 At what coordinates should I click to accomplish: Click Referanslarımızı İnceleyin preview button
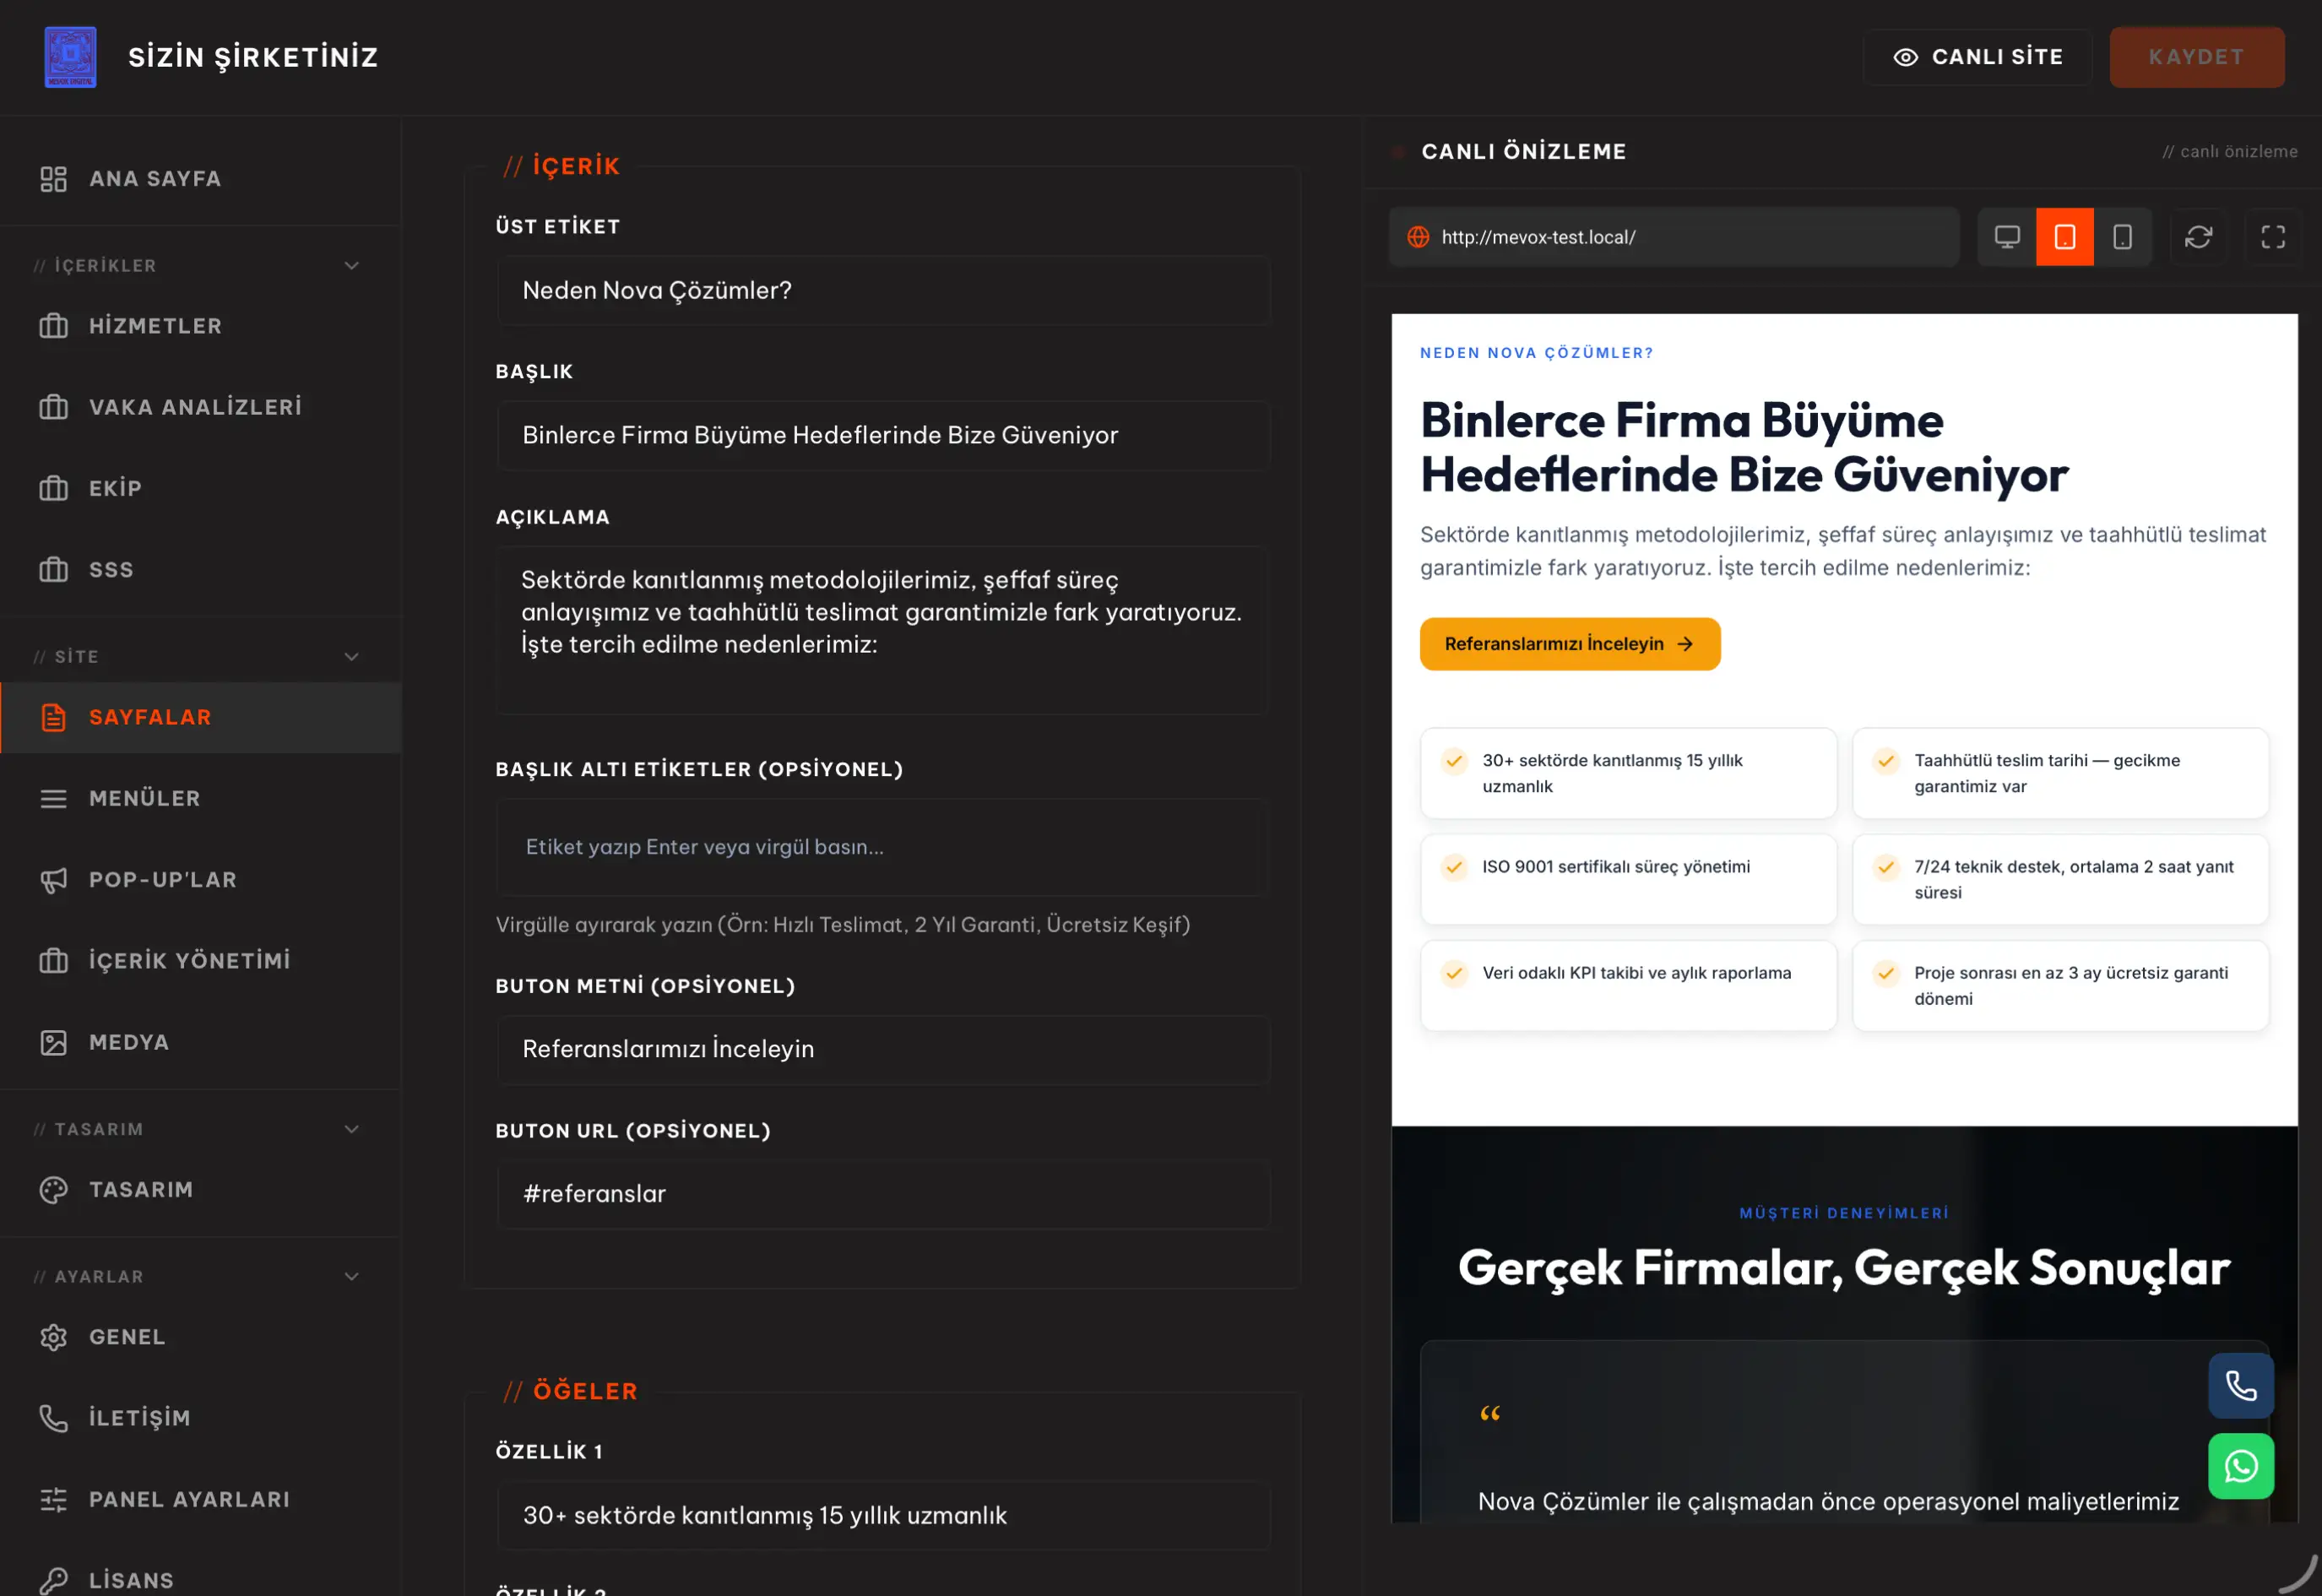click(1569, 644)
